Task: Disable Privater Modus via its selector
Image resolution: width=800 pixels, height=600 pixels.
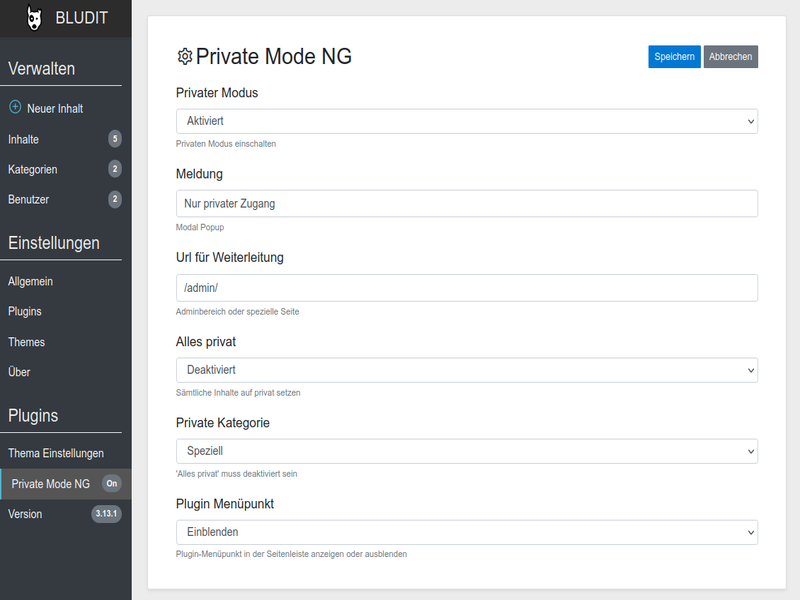Action: click(x=468, y=121)
